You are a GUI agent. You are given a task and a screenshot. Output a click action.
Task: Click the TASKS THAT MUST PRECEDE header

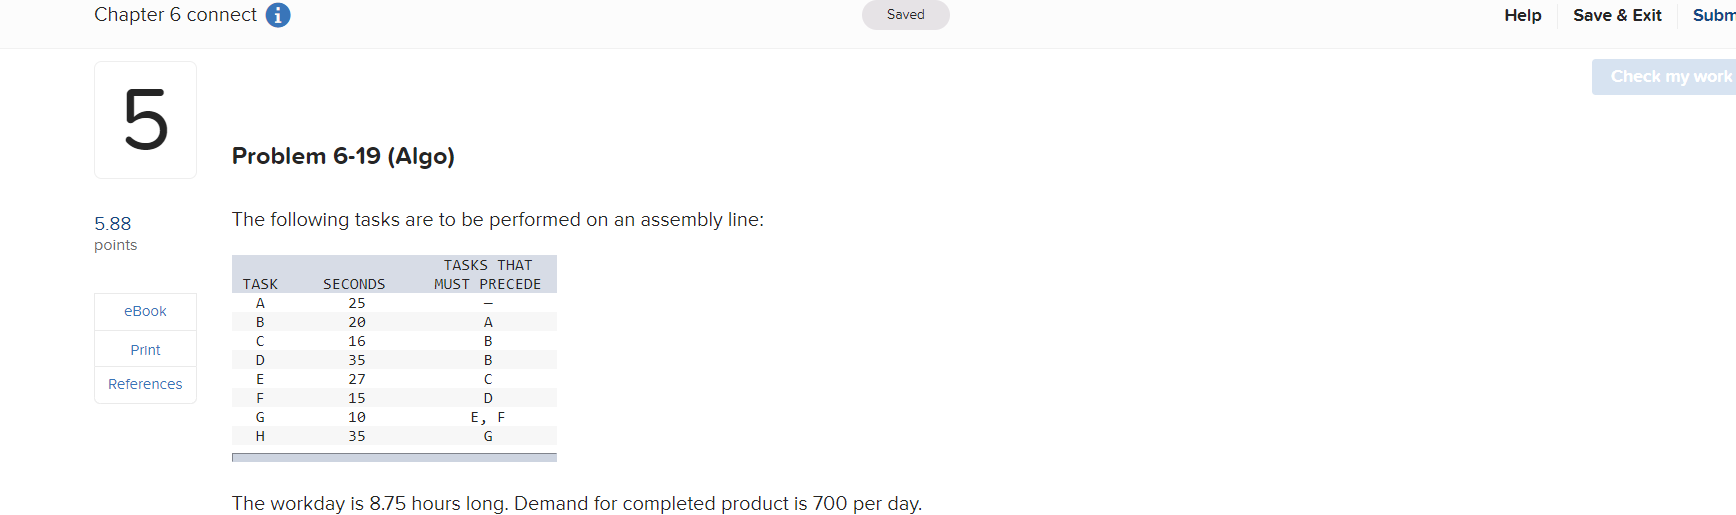pyautogui.click(x=488, y=274)
